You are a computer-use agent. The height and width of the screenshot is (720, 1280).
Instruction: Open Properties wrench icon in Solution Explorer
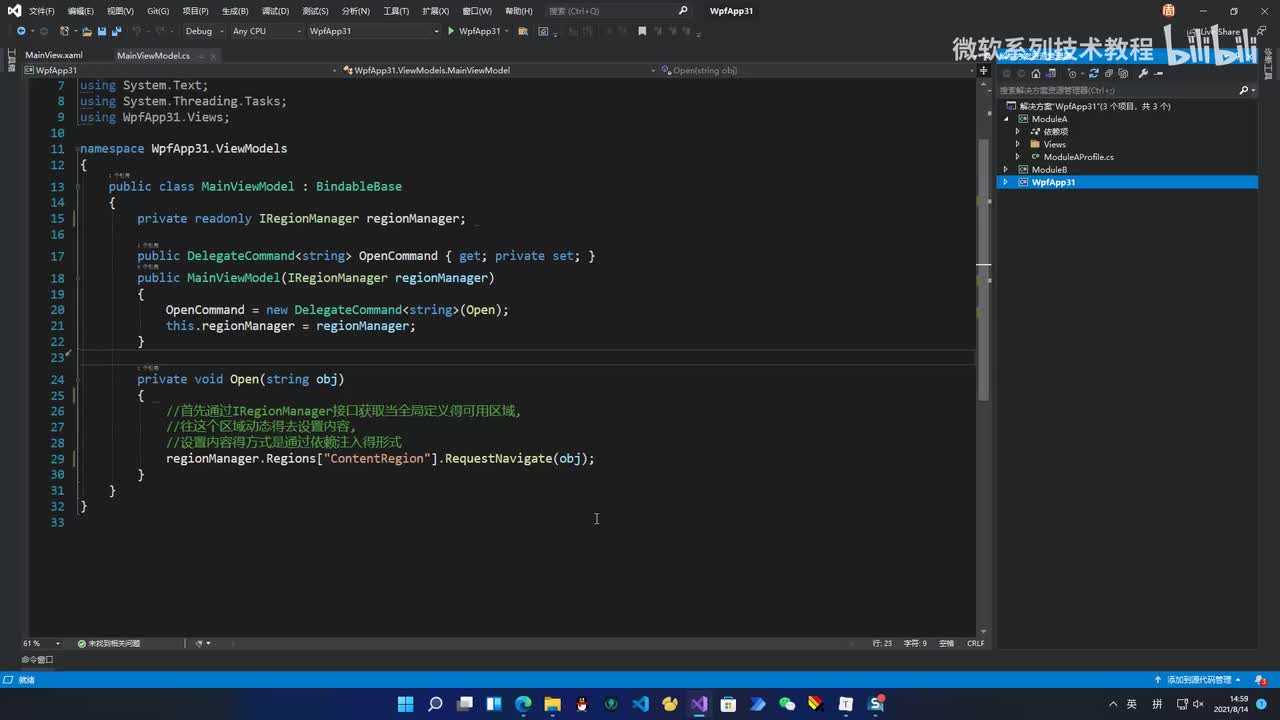tap(1143, 74)
